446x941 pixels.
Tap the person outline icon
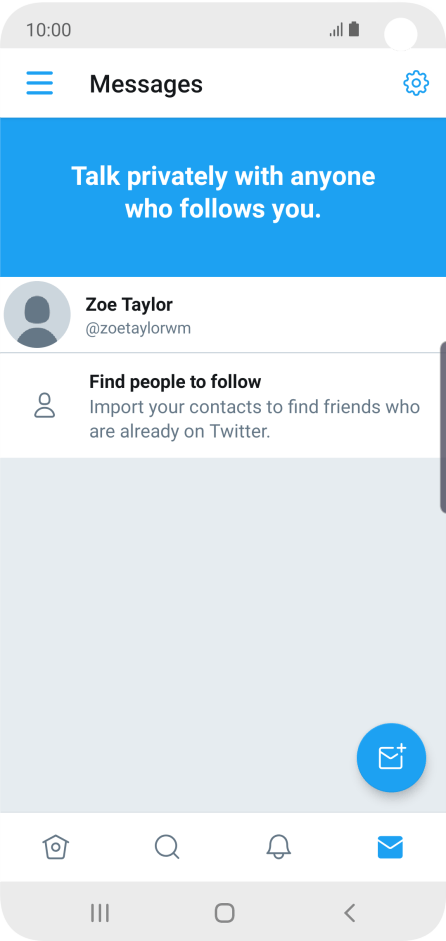coord(44,405)
